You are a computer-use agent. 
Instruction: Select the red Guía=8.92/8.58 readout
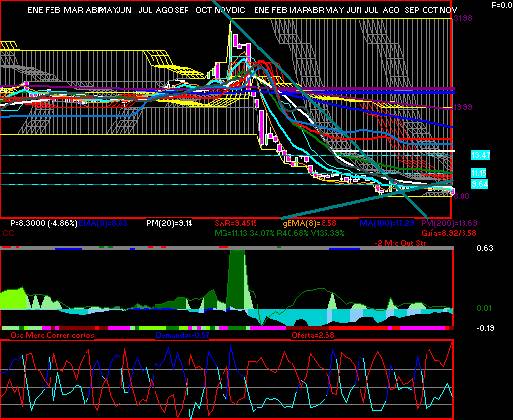(449, 233)
